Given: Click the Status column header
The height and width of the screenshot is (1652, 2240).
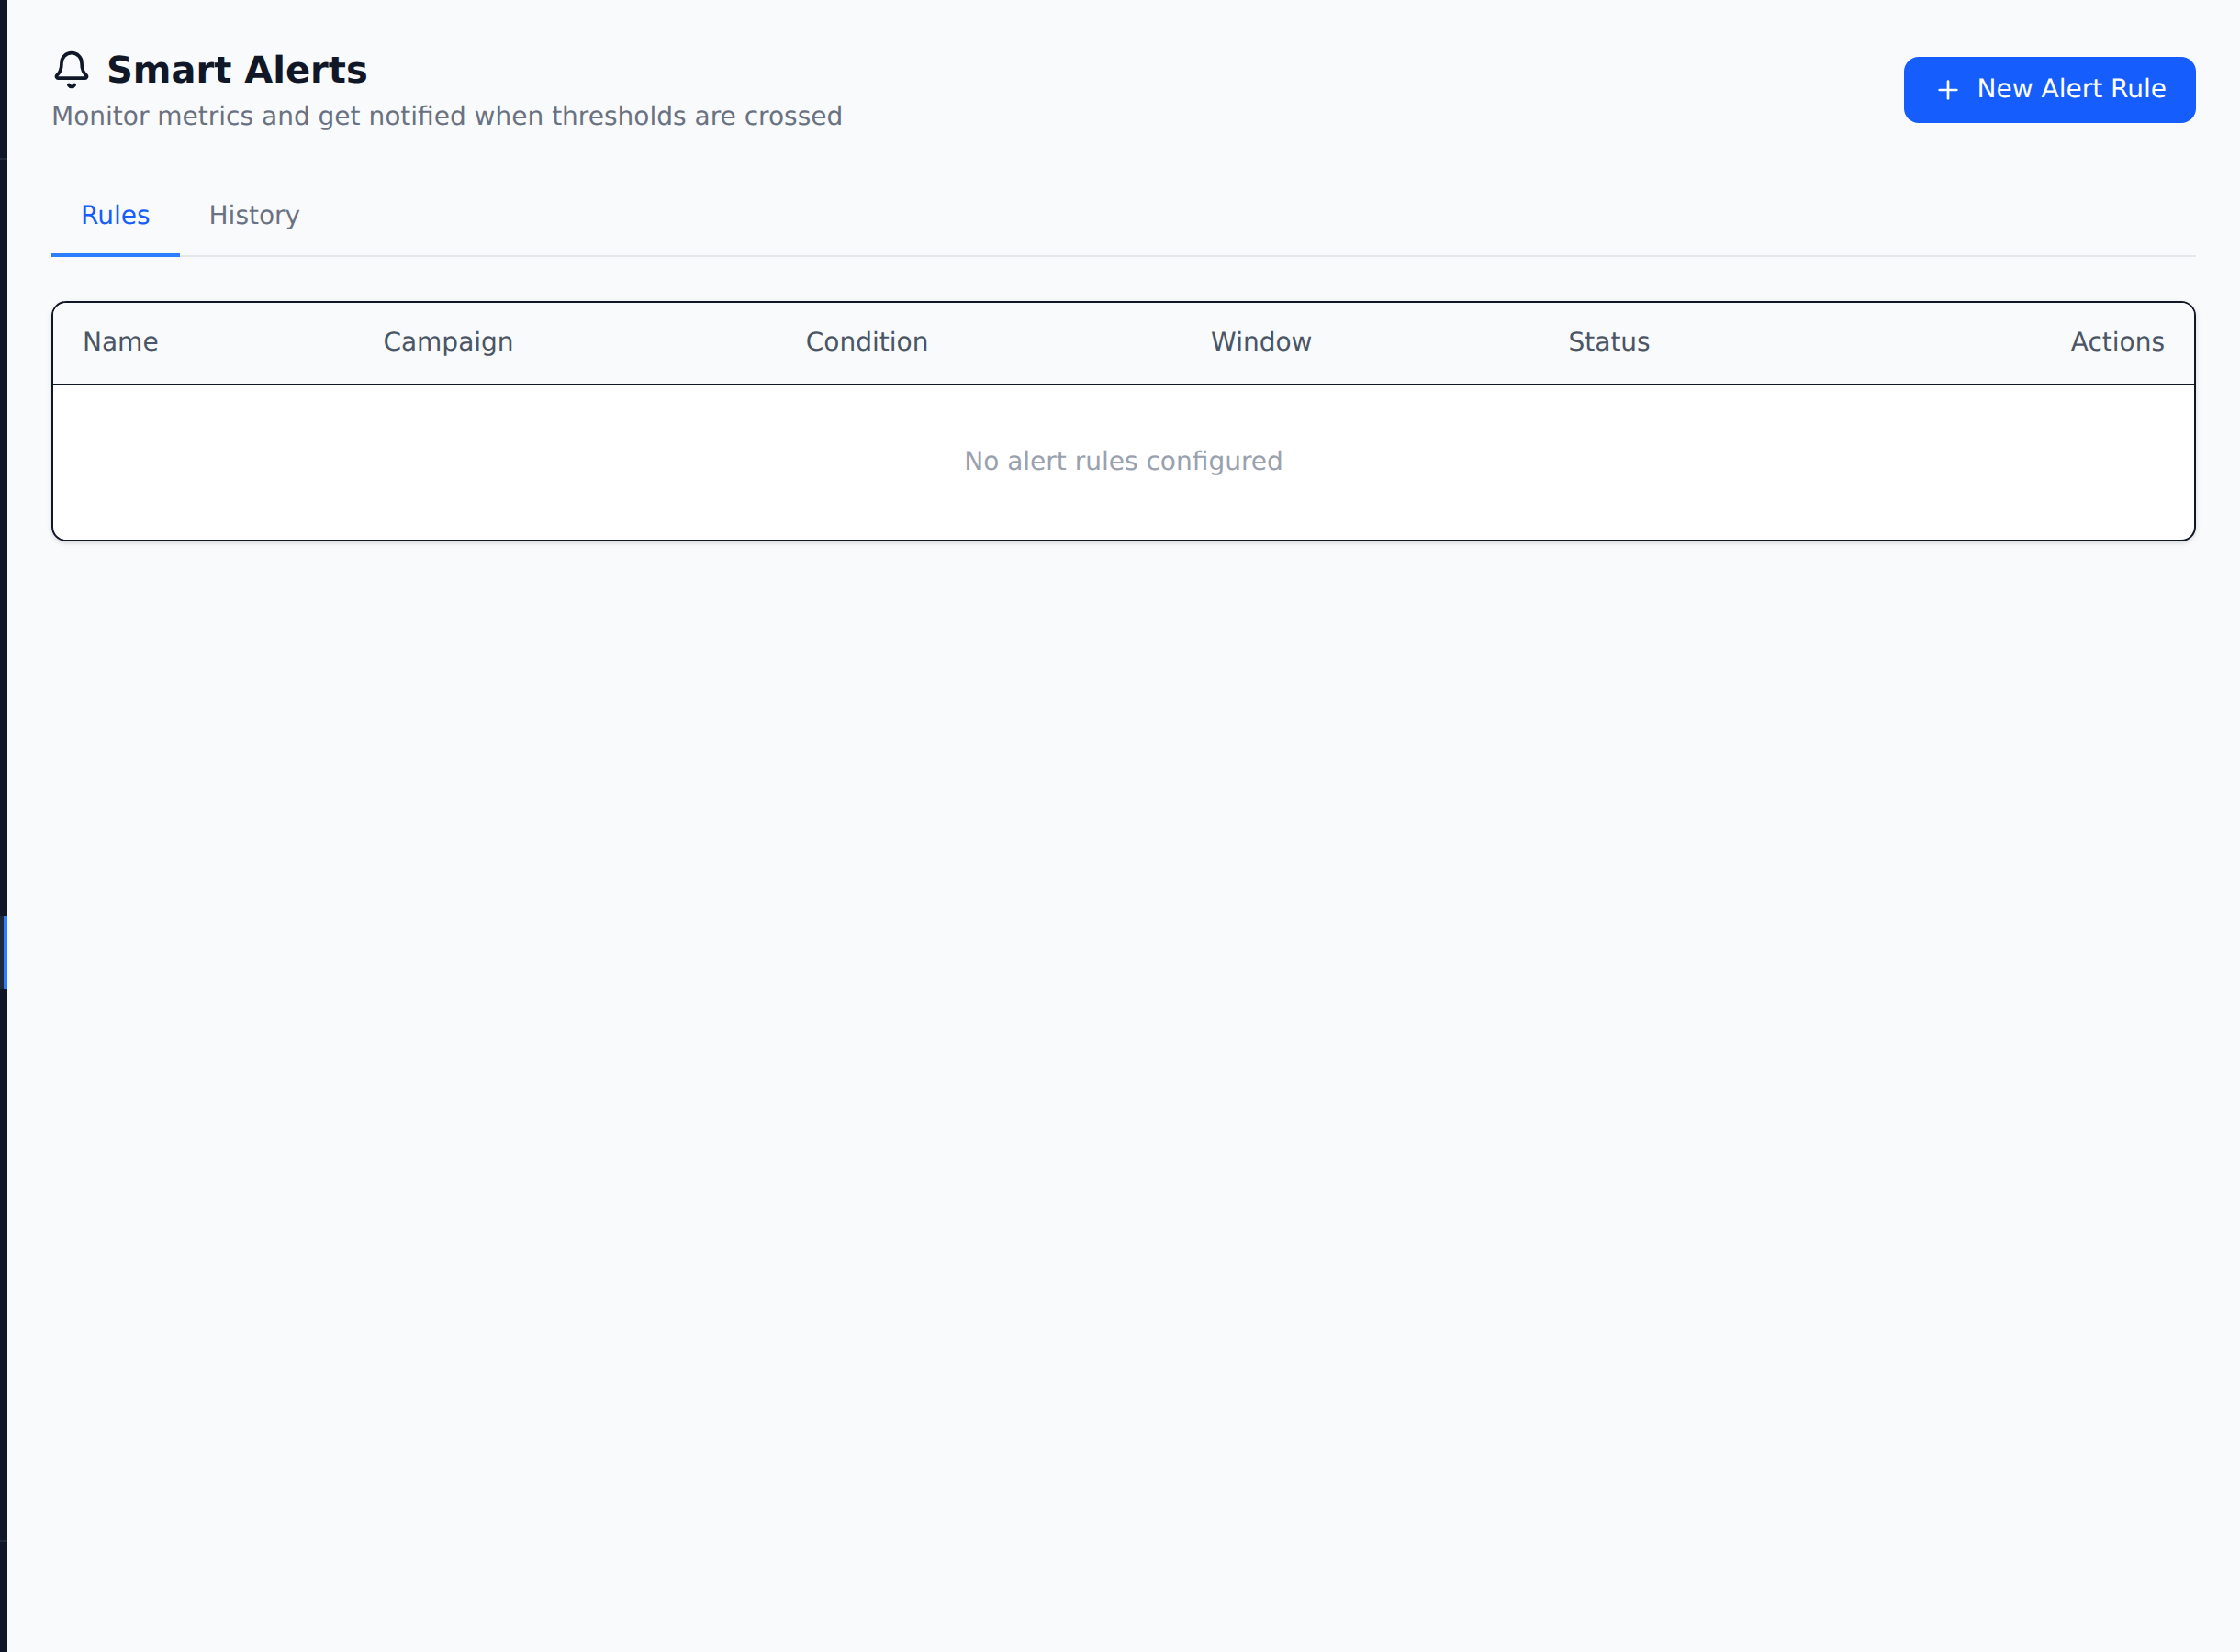Looking at the screenshot, I should [1608, 341].
